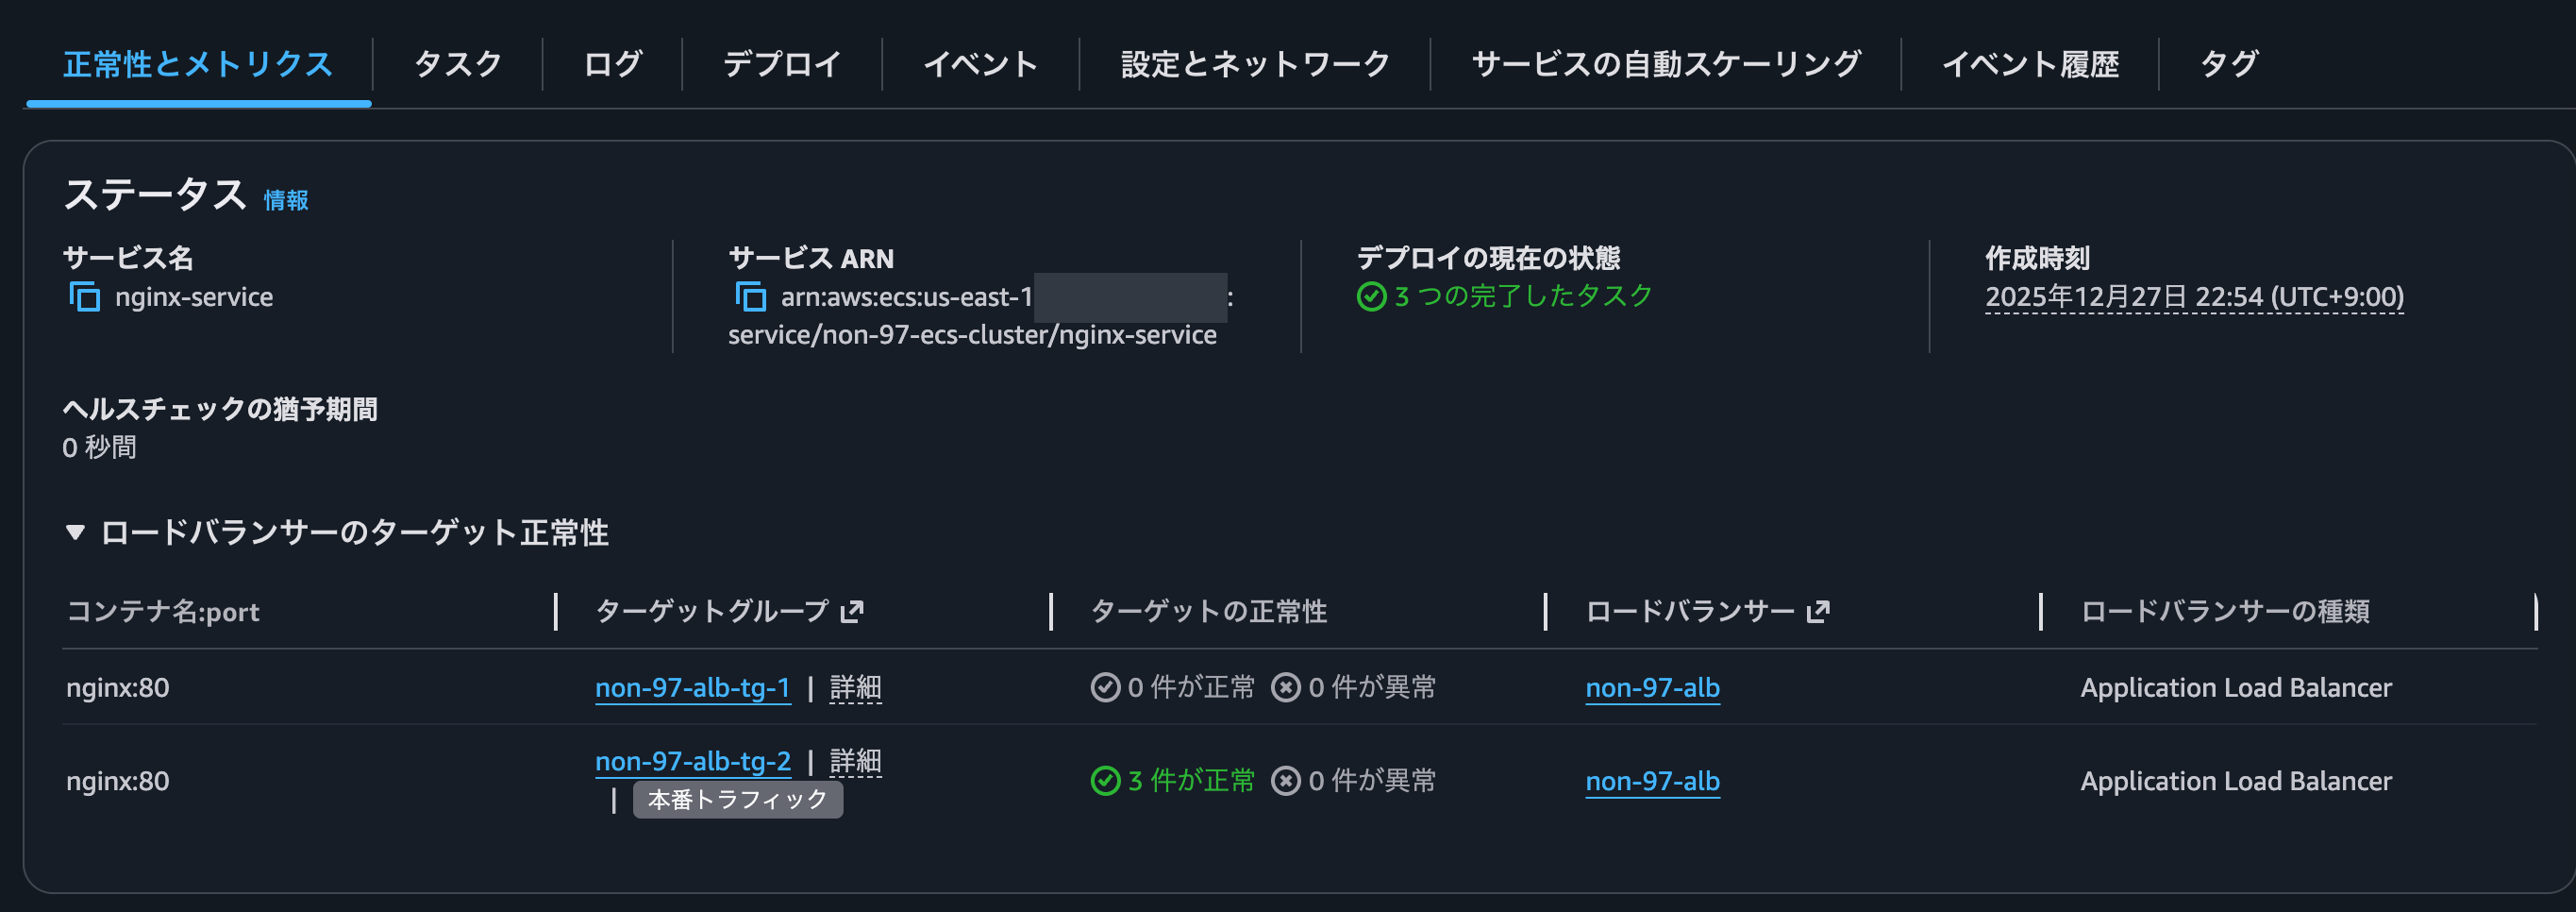The width and height of the screenshot is (2576, 912).
Task: Open the non-97-alb load balancer link
Action: click(1652, 687)
